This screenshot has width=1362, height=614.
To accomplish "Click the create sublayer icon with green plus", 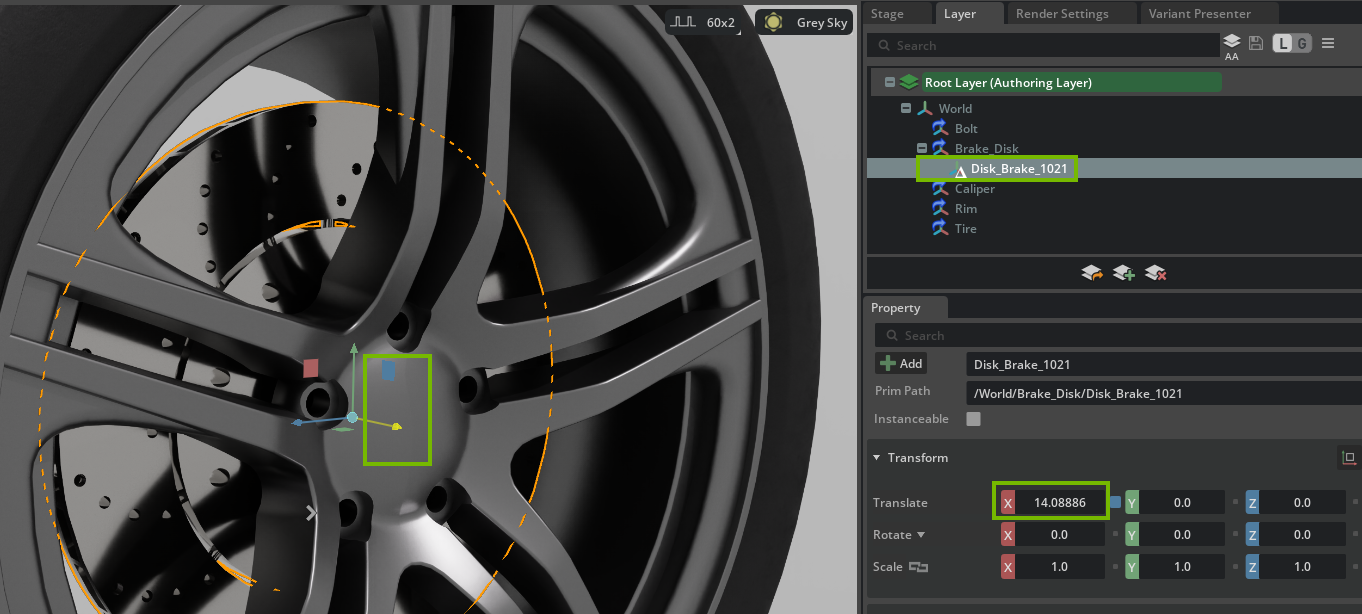I will pyautogui.click(x=1123, y=272).
